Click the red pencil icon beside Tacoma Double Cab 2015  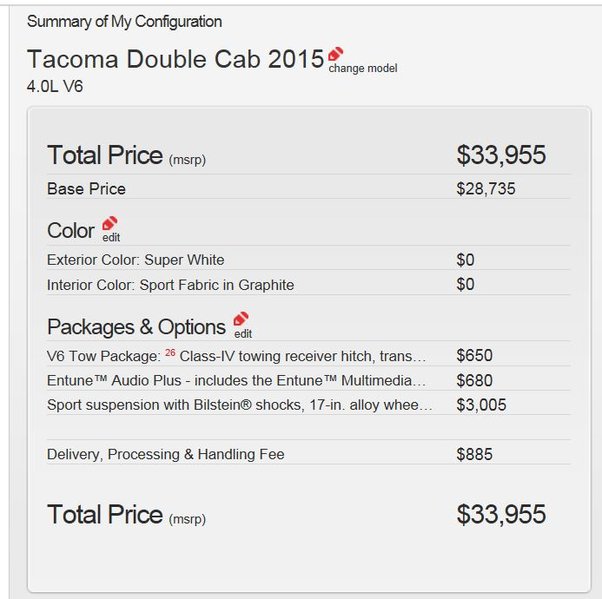(336, 54)
